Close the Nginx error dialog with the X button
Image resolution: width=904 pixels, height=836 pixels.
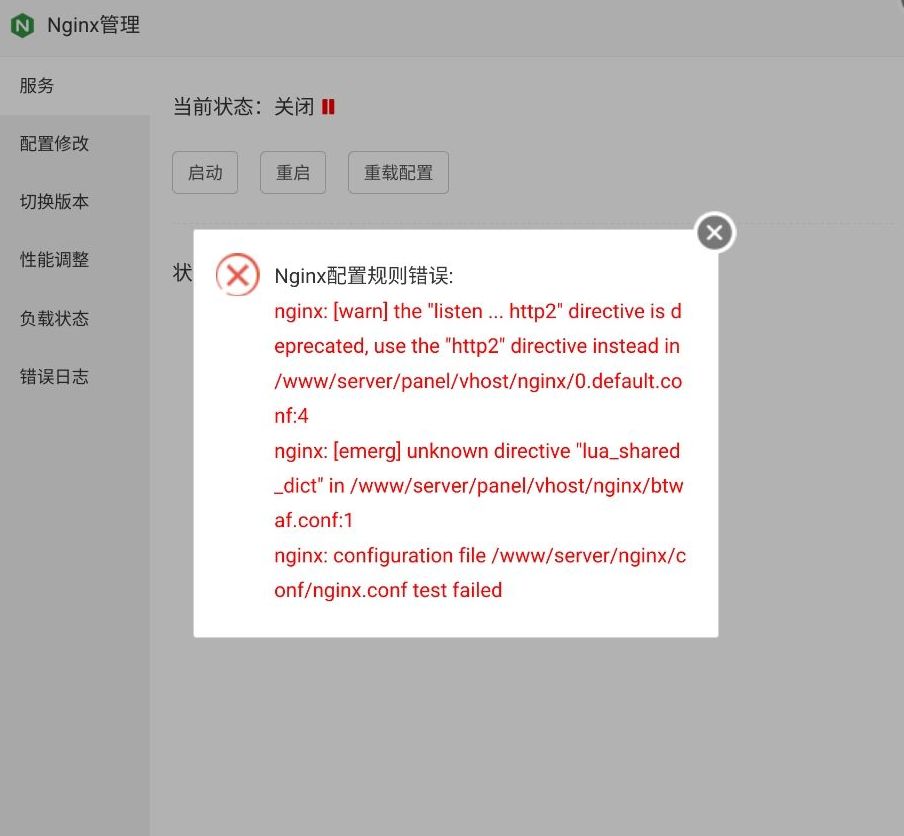point(714,232)
